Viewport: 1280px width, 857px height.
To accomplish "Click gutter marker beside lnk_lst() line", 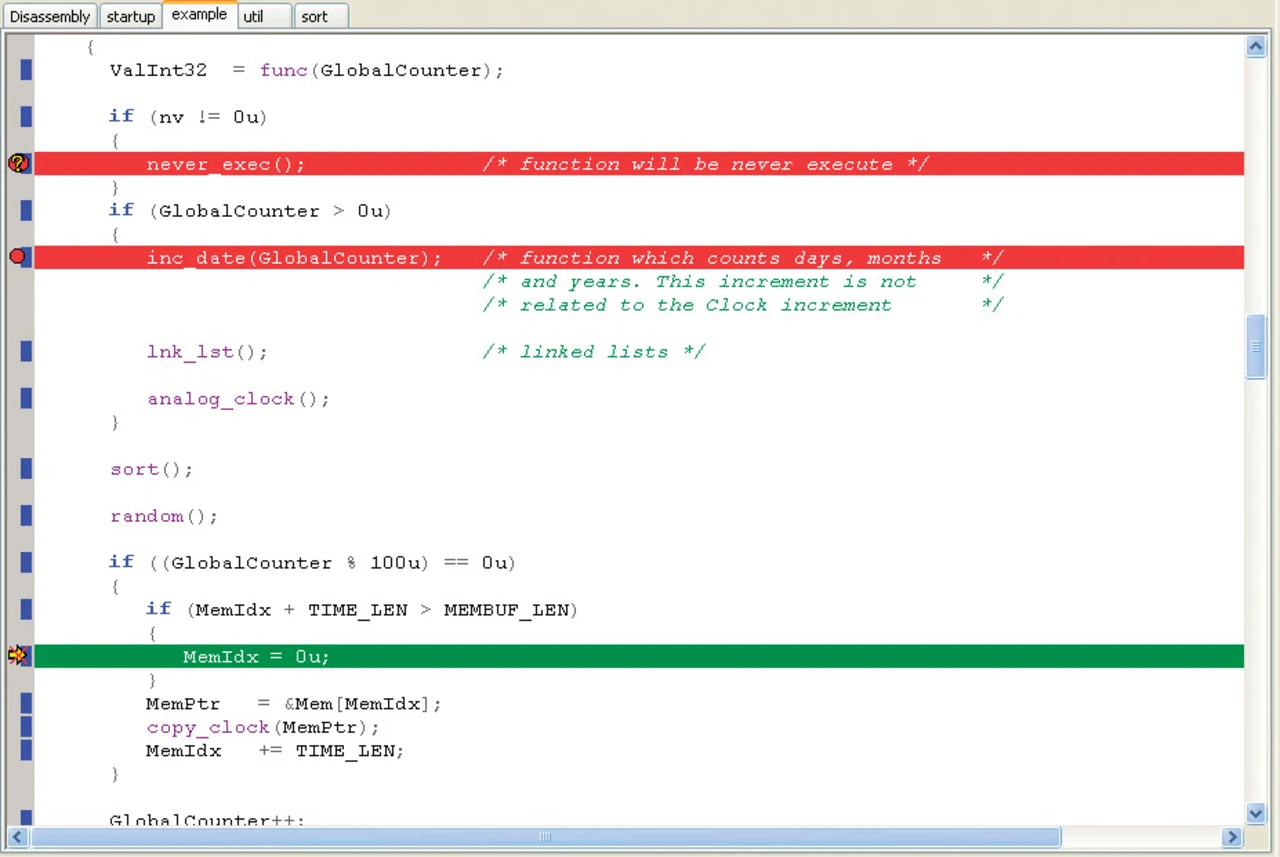I will point(26,352).
